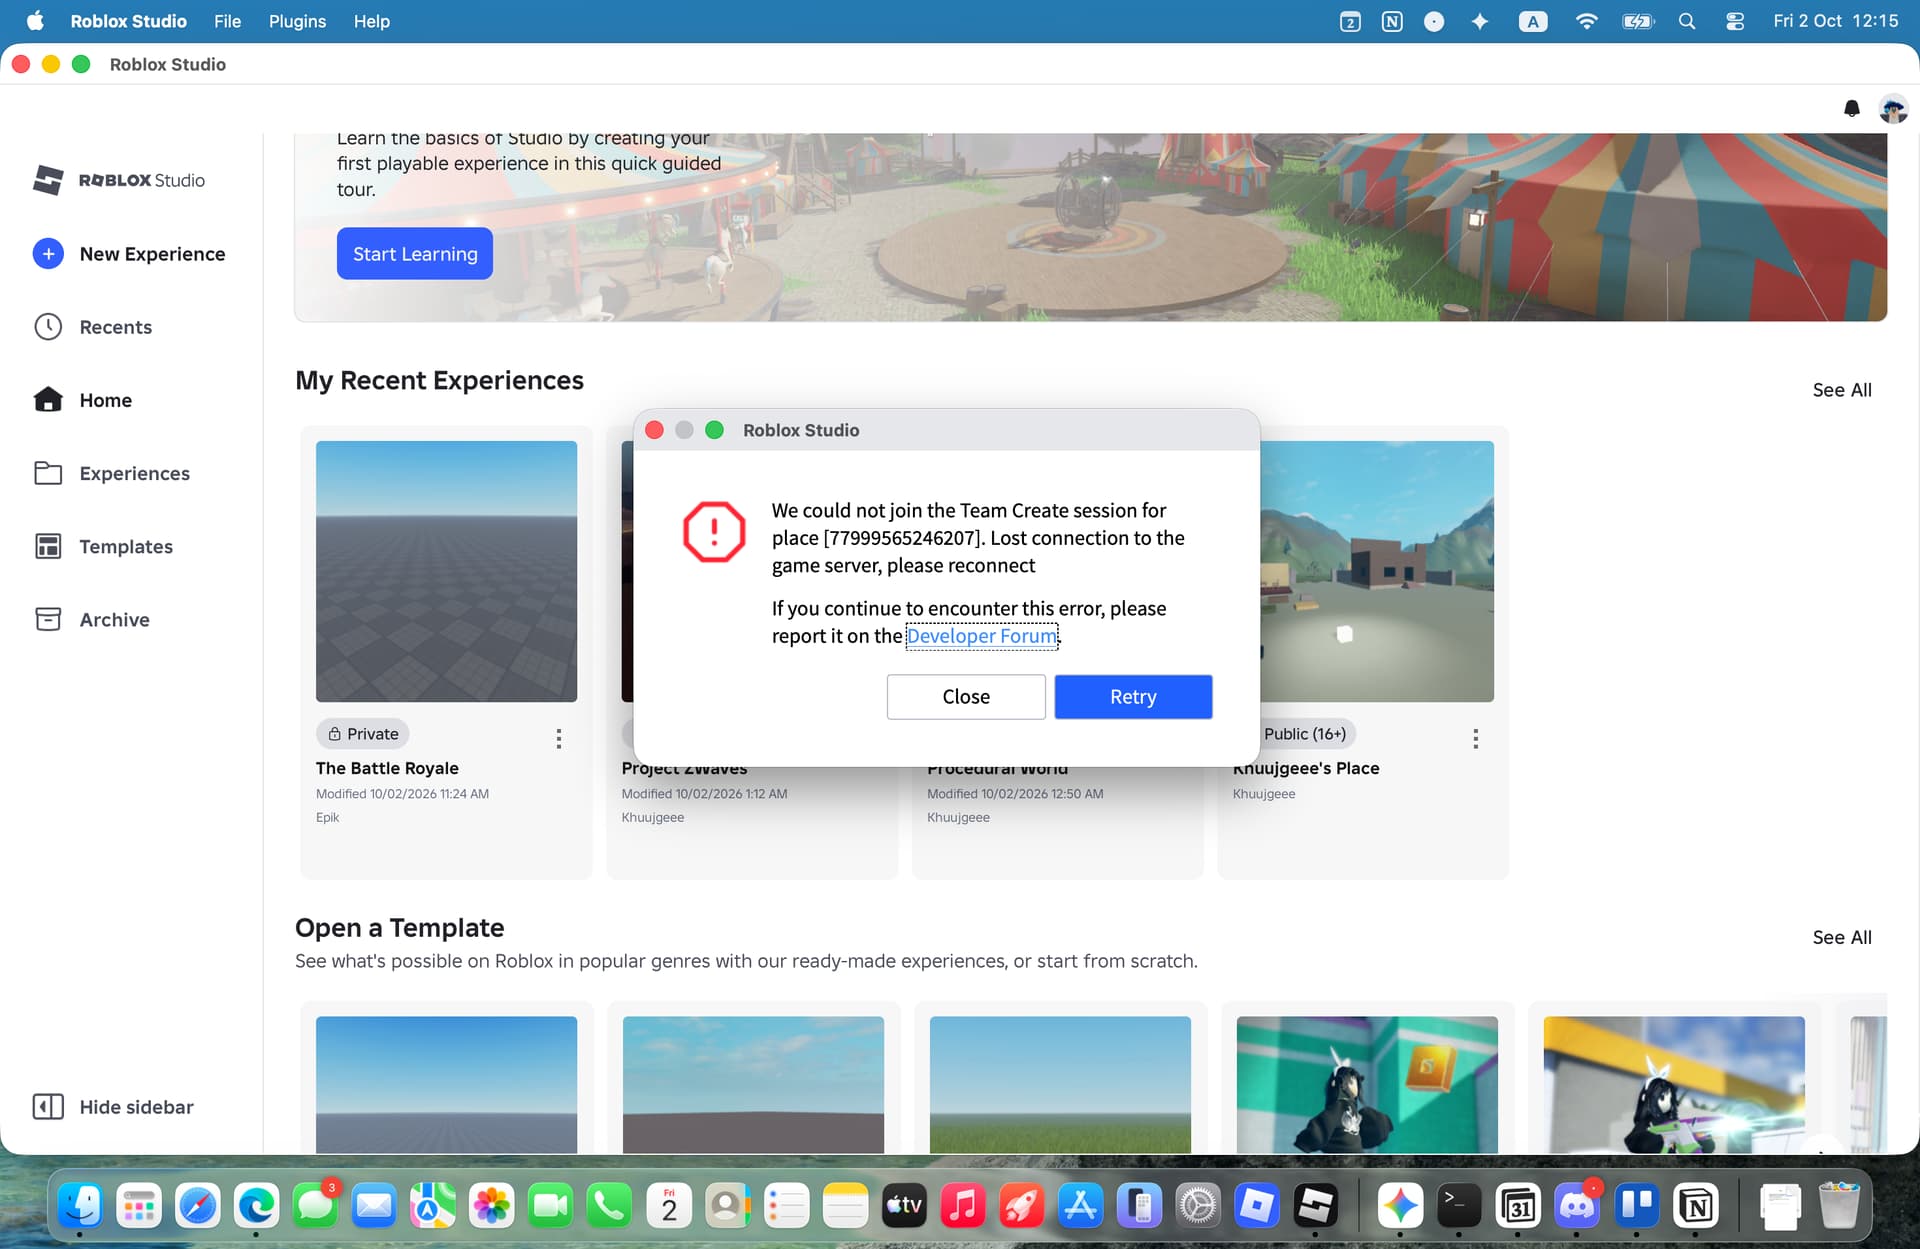Open Discord in the Dock
Screen dimensions: 1920x1249
1577,1205
